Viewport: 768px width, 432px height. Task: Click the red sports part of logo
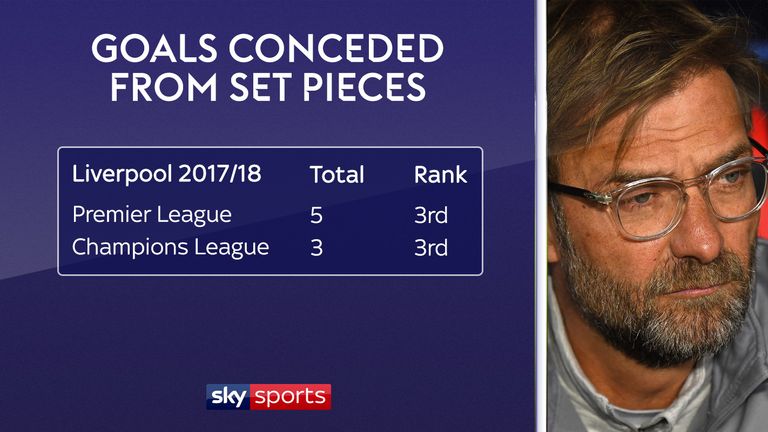290,396
